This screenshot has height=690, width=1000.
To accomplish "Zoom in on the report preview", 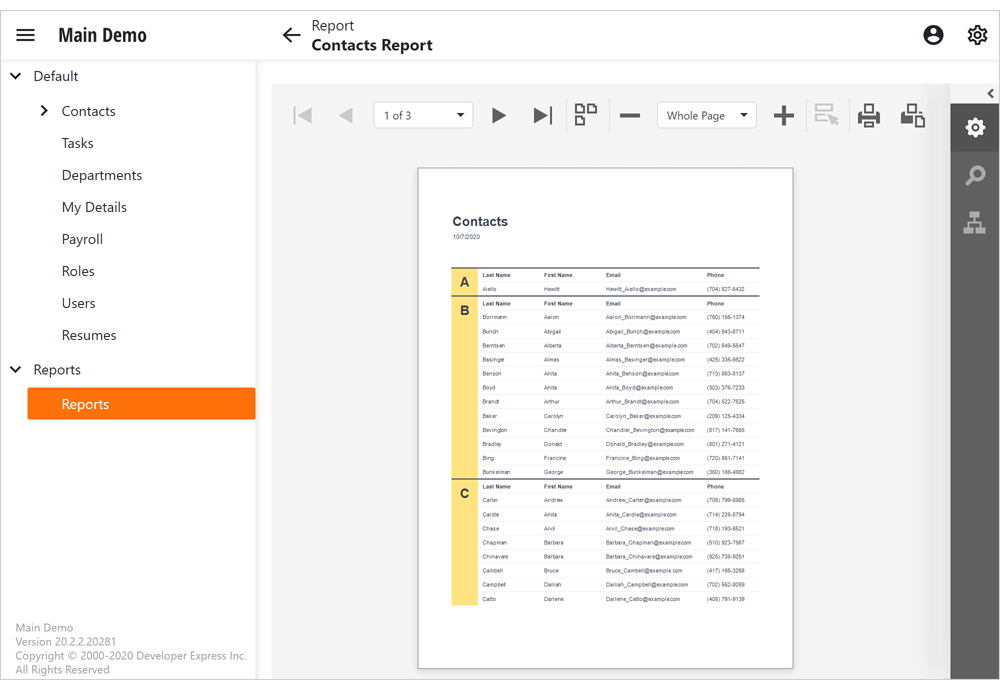I will pyautogui.click(x=784, y=115).
